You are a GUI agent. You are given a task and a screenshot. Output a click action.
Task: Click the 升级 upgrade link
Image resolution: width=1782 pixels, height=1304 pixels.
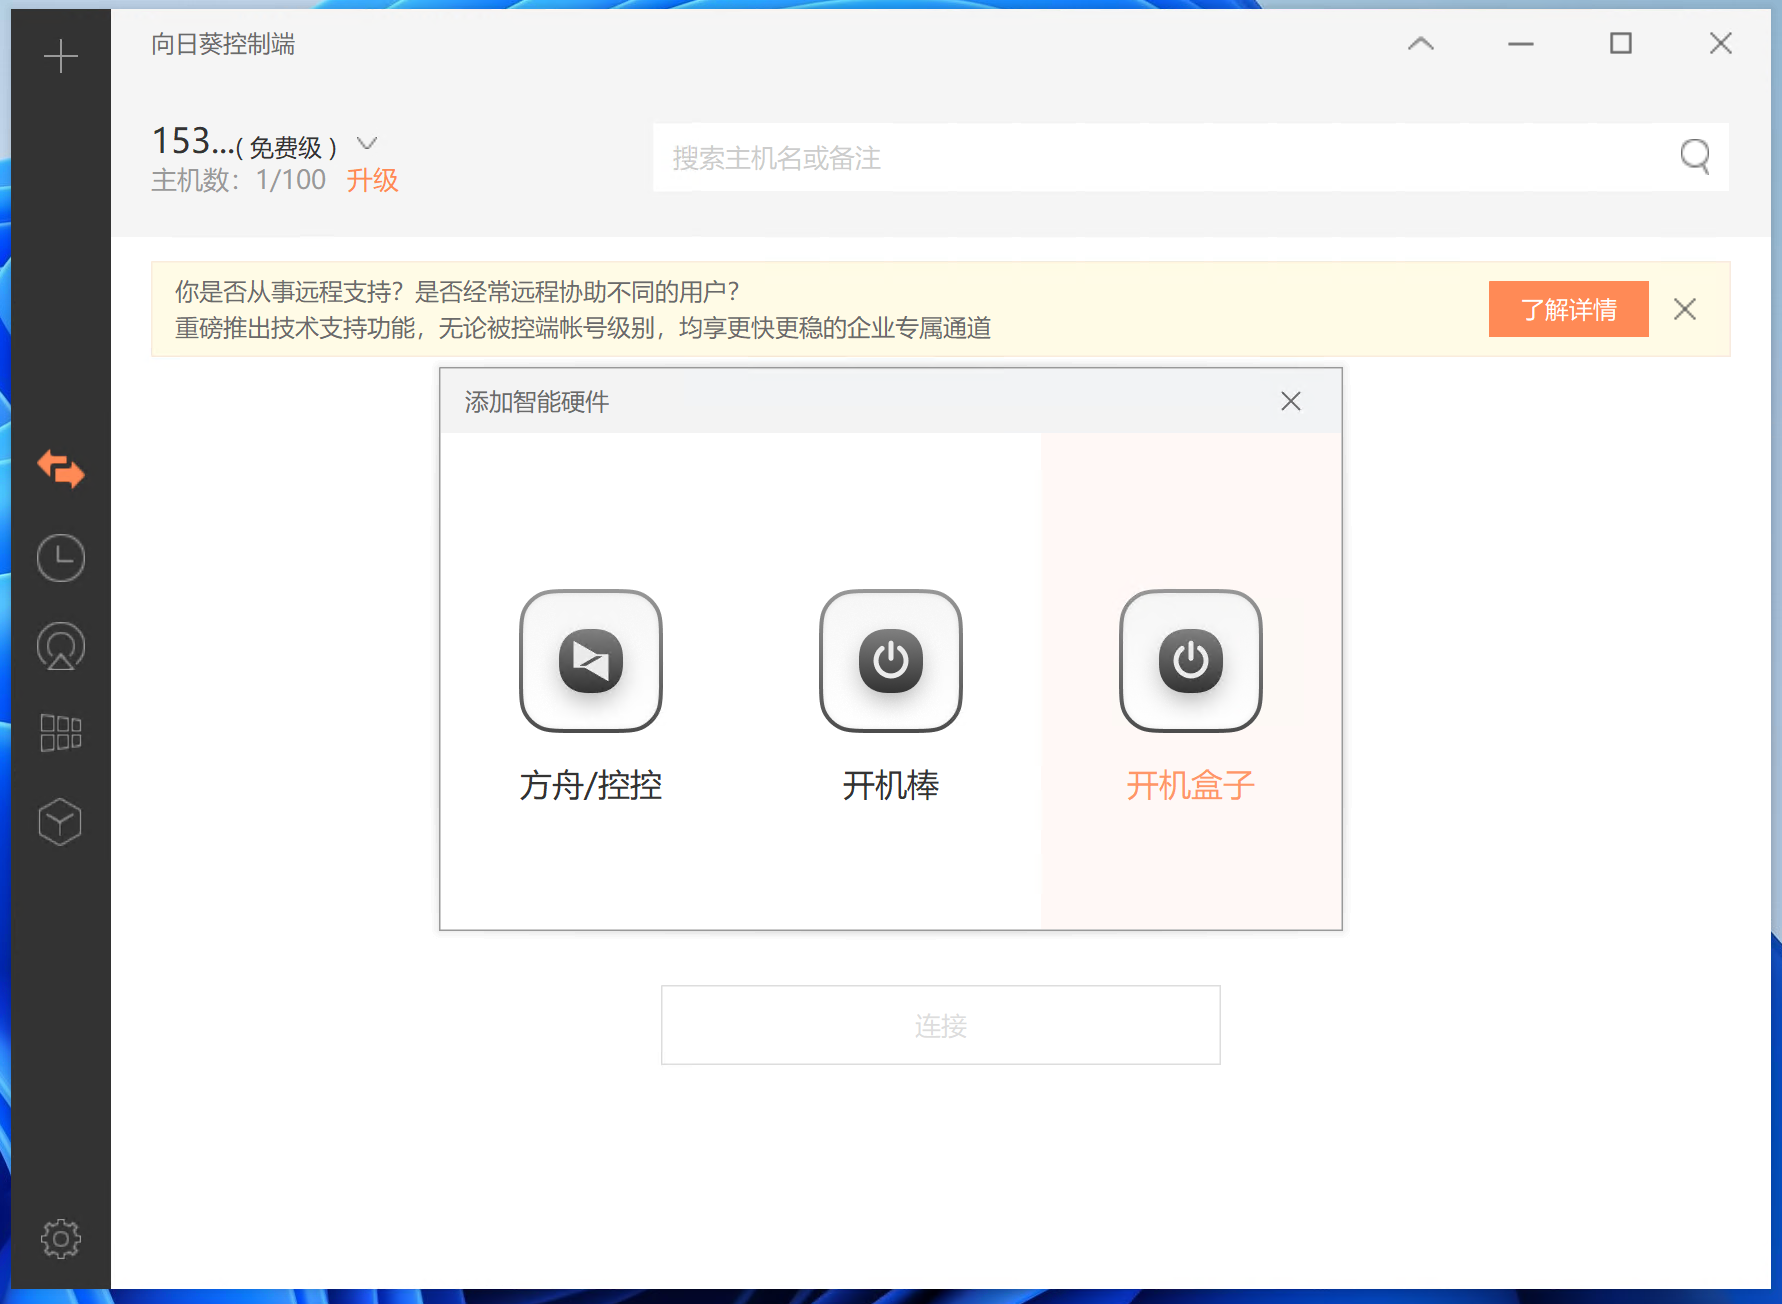tap(372, 180)
